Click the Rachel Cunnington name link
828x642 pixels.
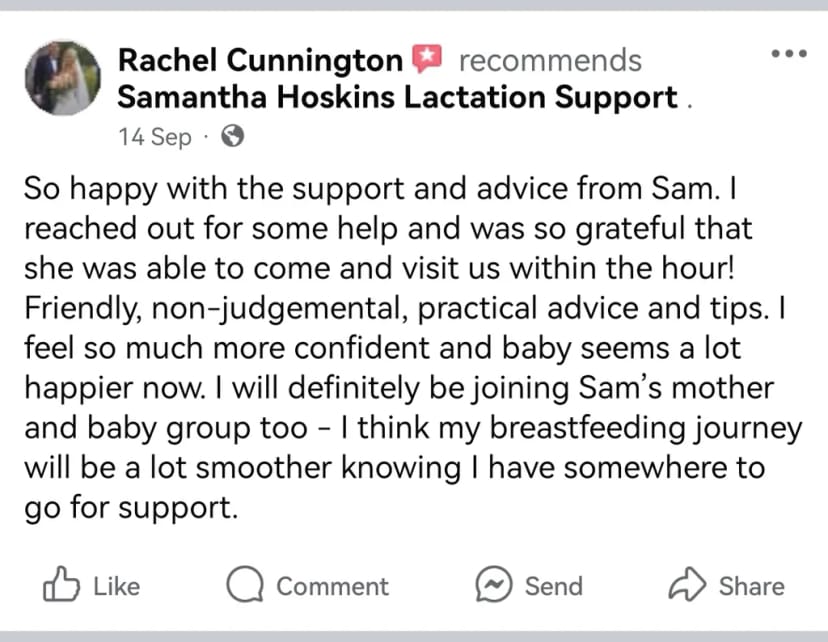260,60
